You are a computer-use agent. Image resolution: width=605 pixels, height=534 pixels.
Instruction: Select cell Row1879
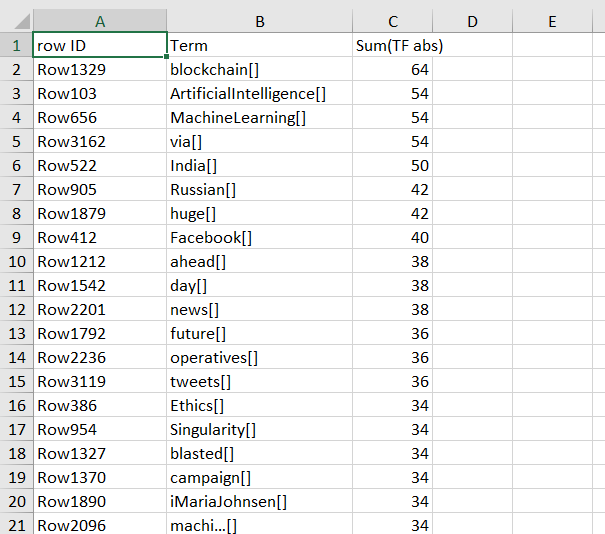(x=100, y=213)
